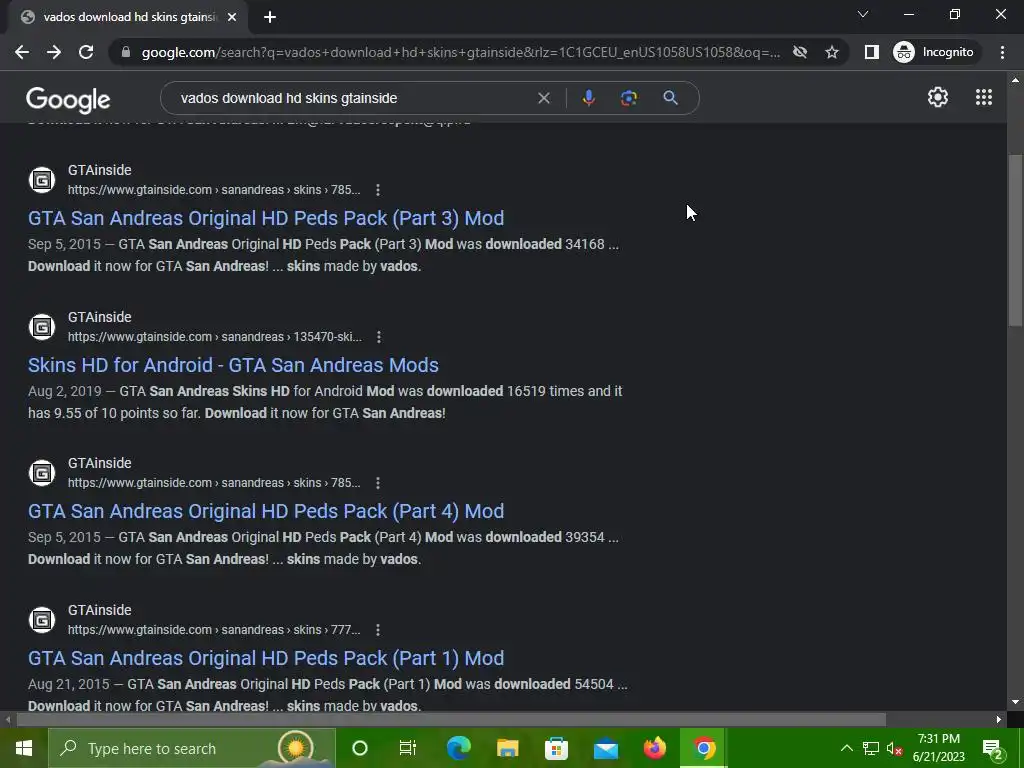Image resolution: width=1024 pixels, height=768 pixels.
Task: Open network status tray icon
Action: (871, 748)
